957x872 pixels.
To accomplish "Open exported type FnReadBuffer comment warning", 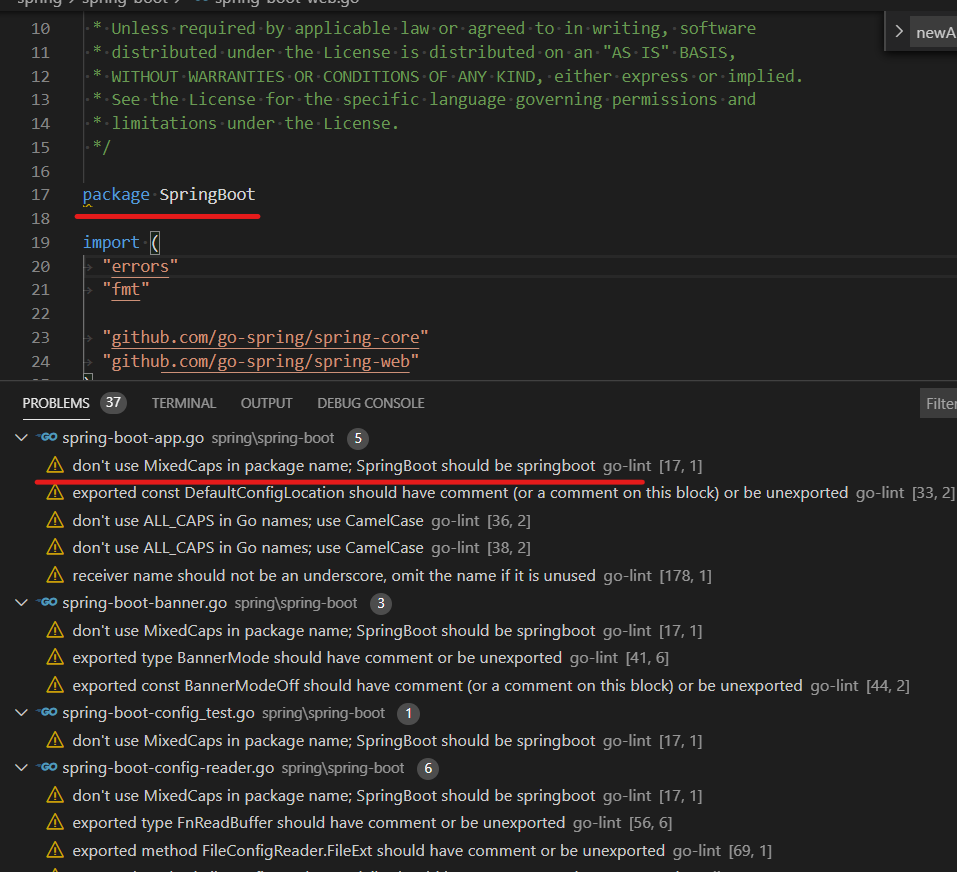I will pyautogui.click(x=319, y=823).
